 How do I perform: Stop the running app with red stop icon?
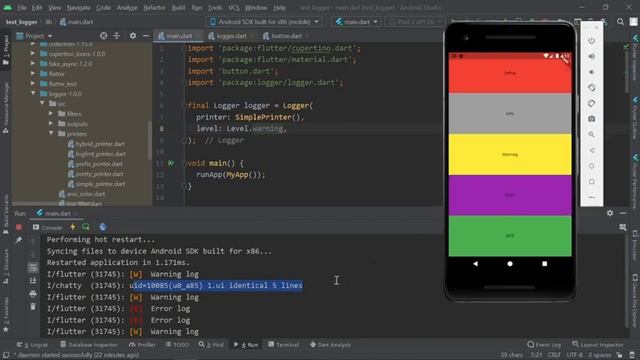click(x=19, y=227)
